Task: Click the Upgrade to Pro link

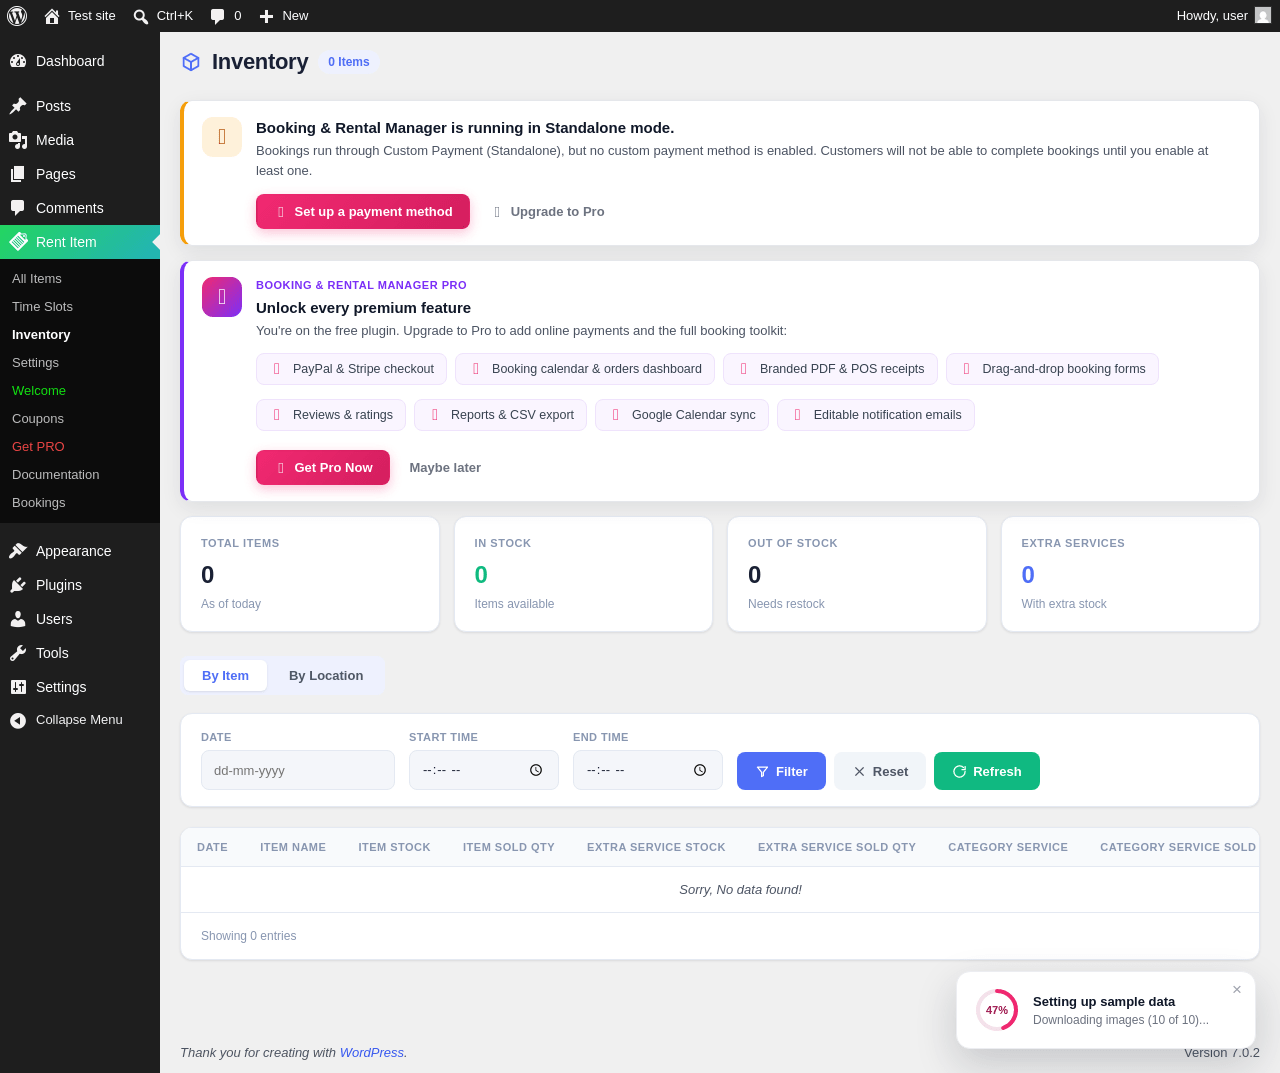Action: [549, 212]
